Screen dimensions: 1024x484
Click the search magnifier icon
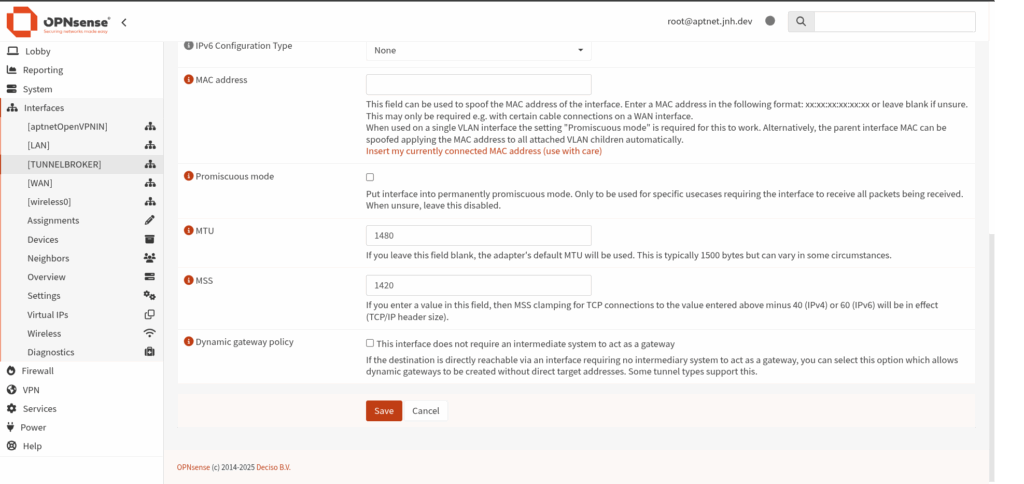pos(801,22)
